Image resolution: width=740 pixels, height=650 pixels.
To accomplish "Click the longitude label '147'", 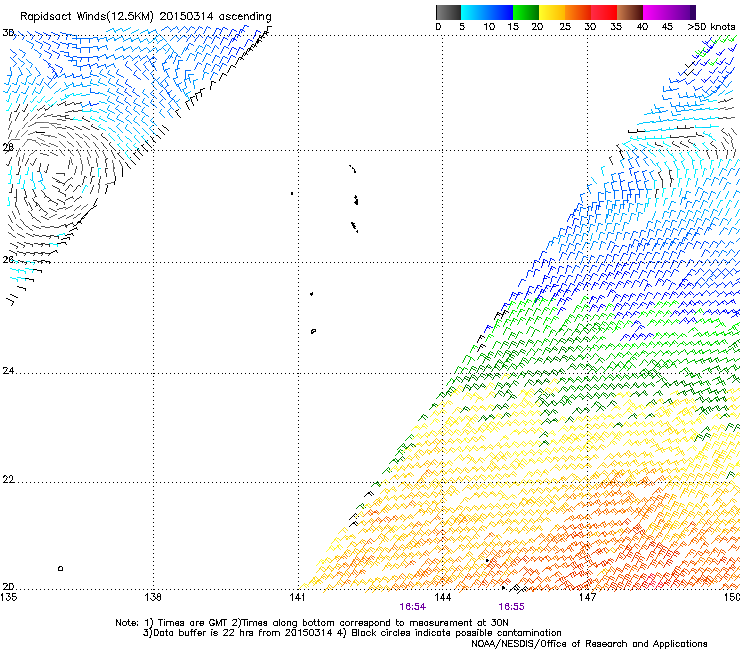I will point(588,597).
